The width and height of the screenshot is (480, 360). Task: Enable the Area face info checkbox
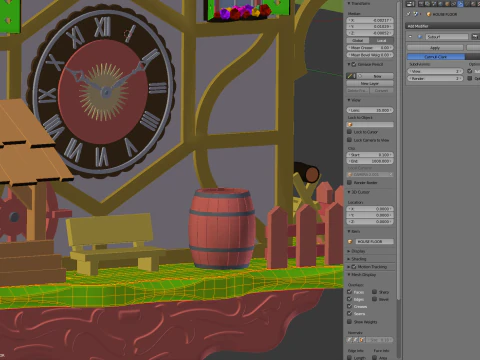click(x=374, y=357)
